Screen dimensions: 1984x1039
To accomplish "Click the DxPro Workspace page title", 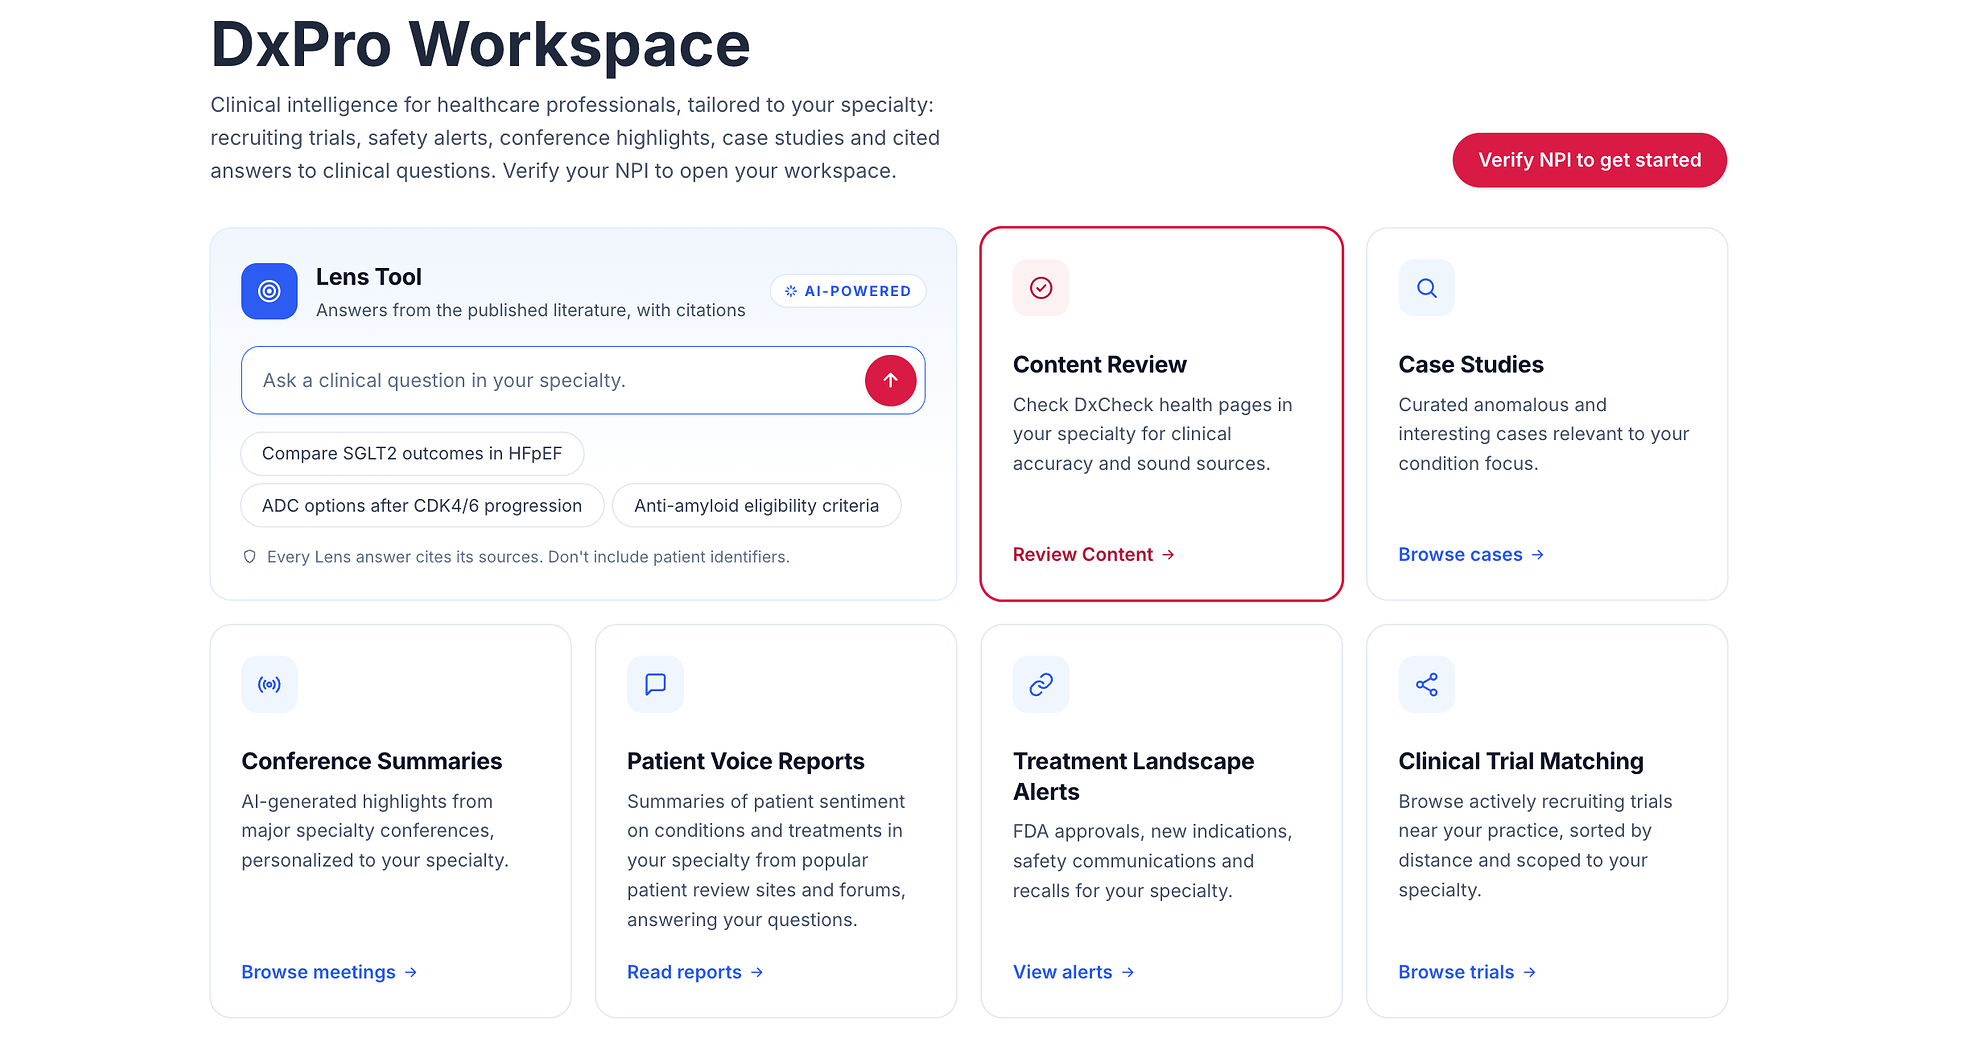I will (x=480, y=44).
